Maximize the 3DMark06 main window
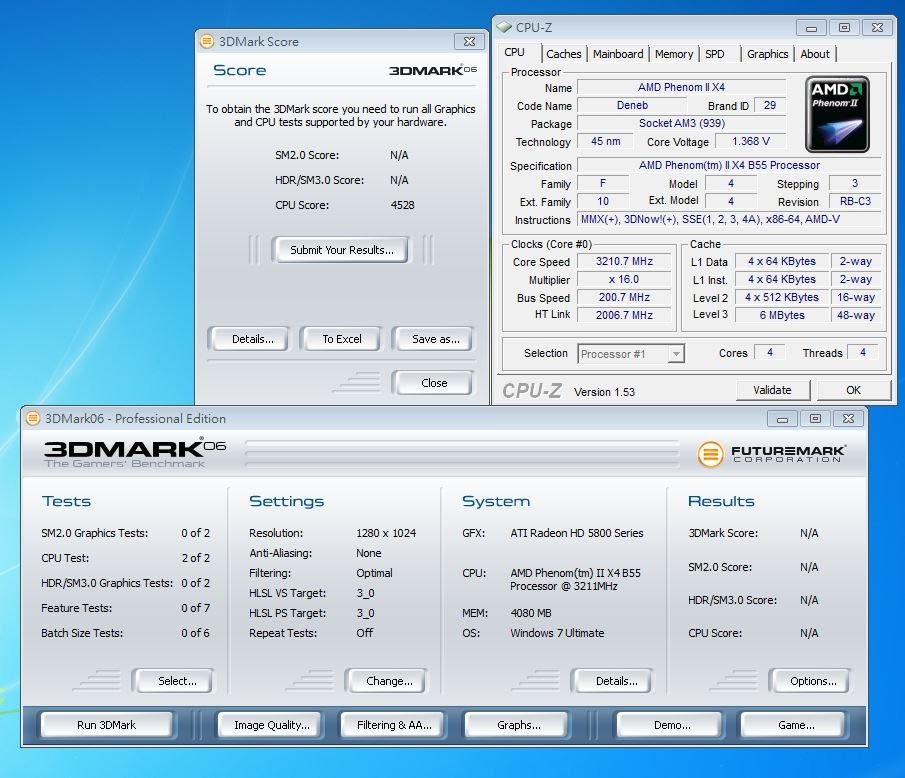Screen dimensions: 905x778 coord(815,419)
